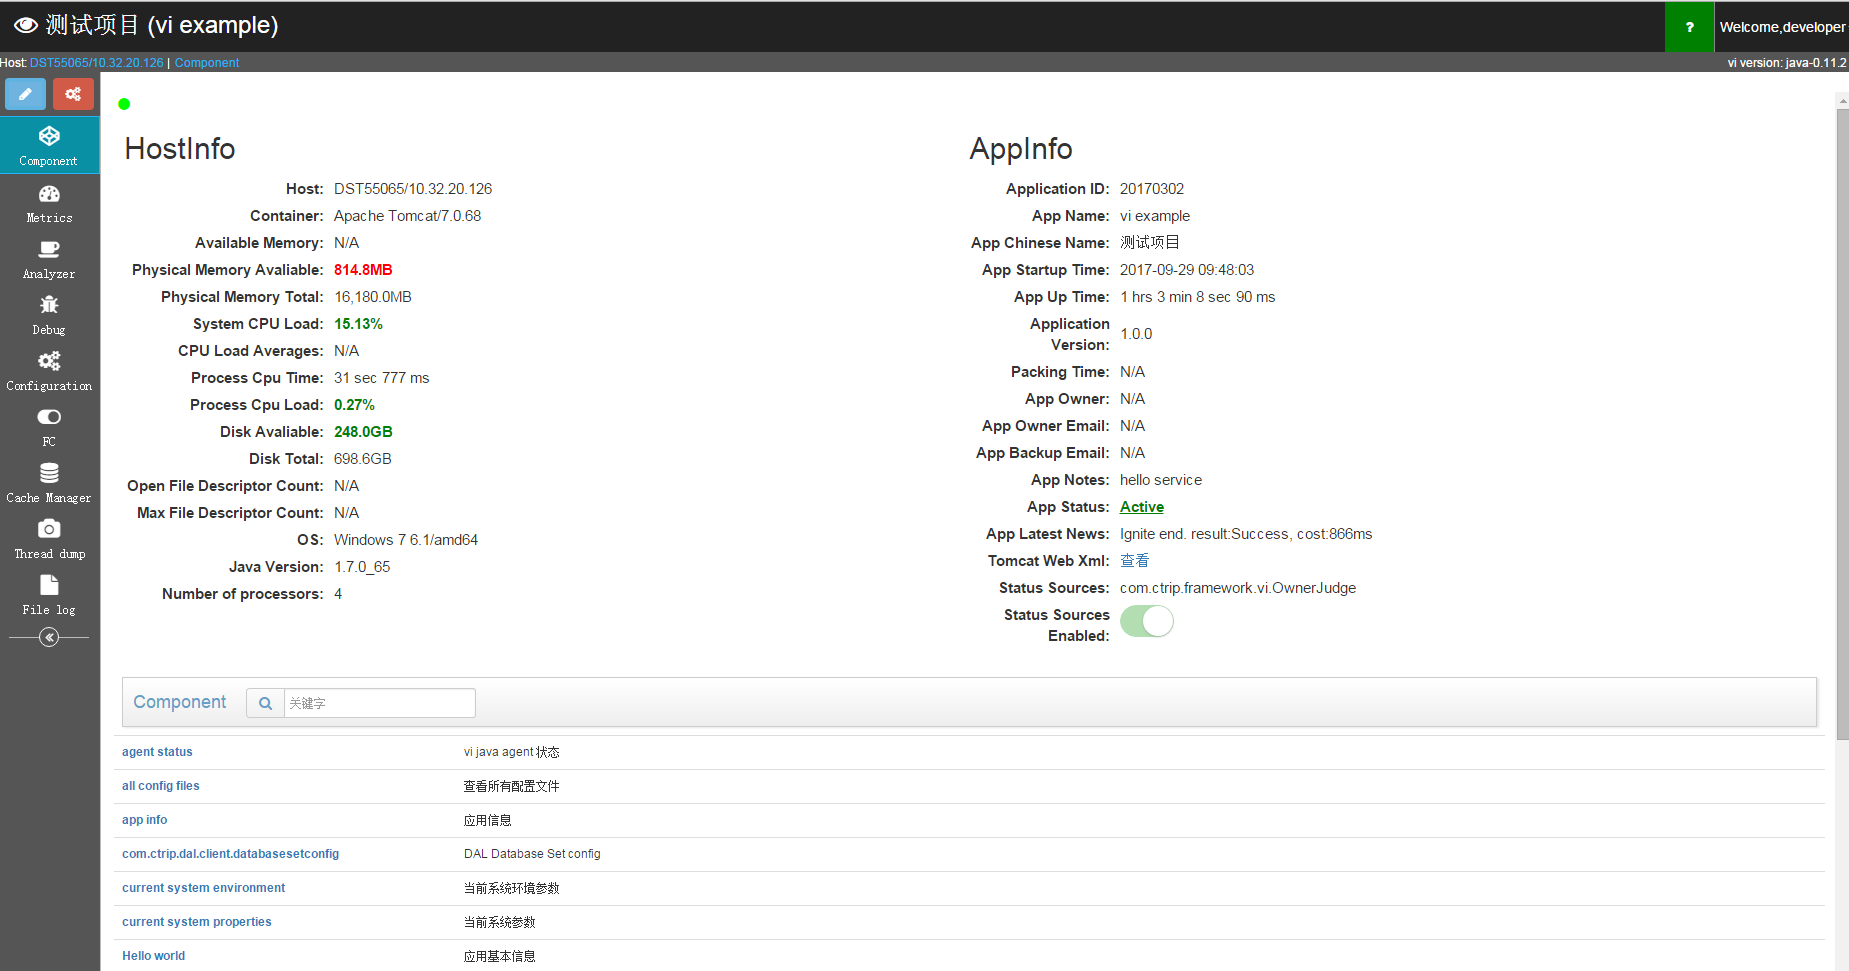
Task: Open the File log sidebar section
Action: click(x=49, y=595)
